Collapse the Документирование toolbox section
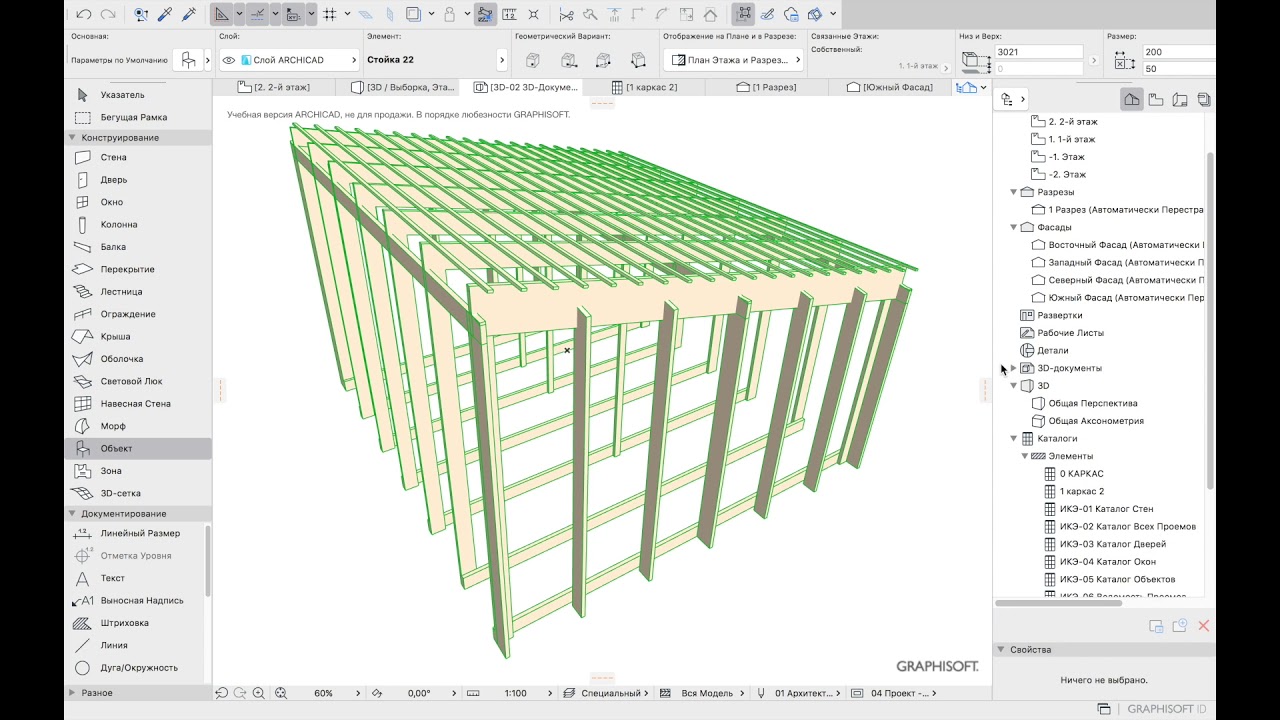This screenshot has width=1280, height=720. point(72,514)
